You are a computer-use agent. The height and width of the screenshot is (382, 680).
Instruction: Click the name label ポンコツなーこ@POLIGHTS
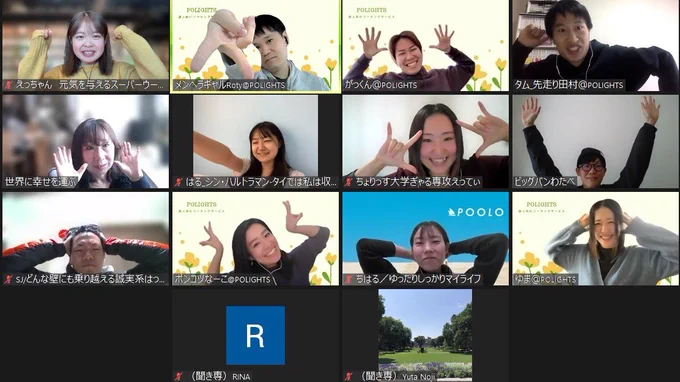pos(222,280)
